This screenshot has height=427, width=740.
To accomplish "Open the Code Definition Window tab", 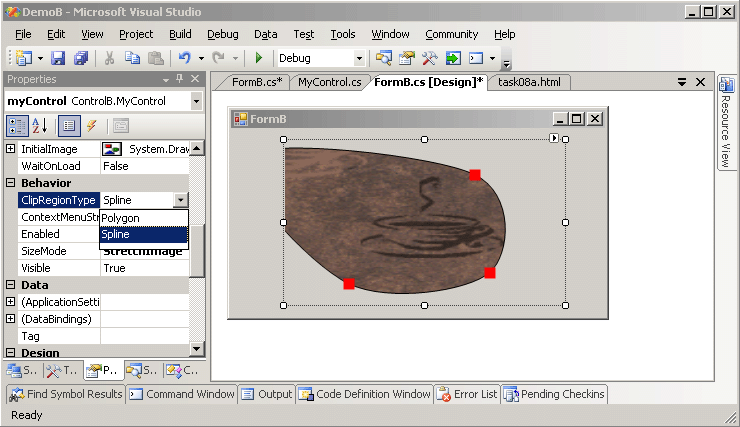I will (365, 394).
